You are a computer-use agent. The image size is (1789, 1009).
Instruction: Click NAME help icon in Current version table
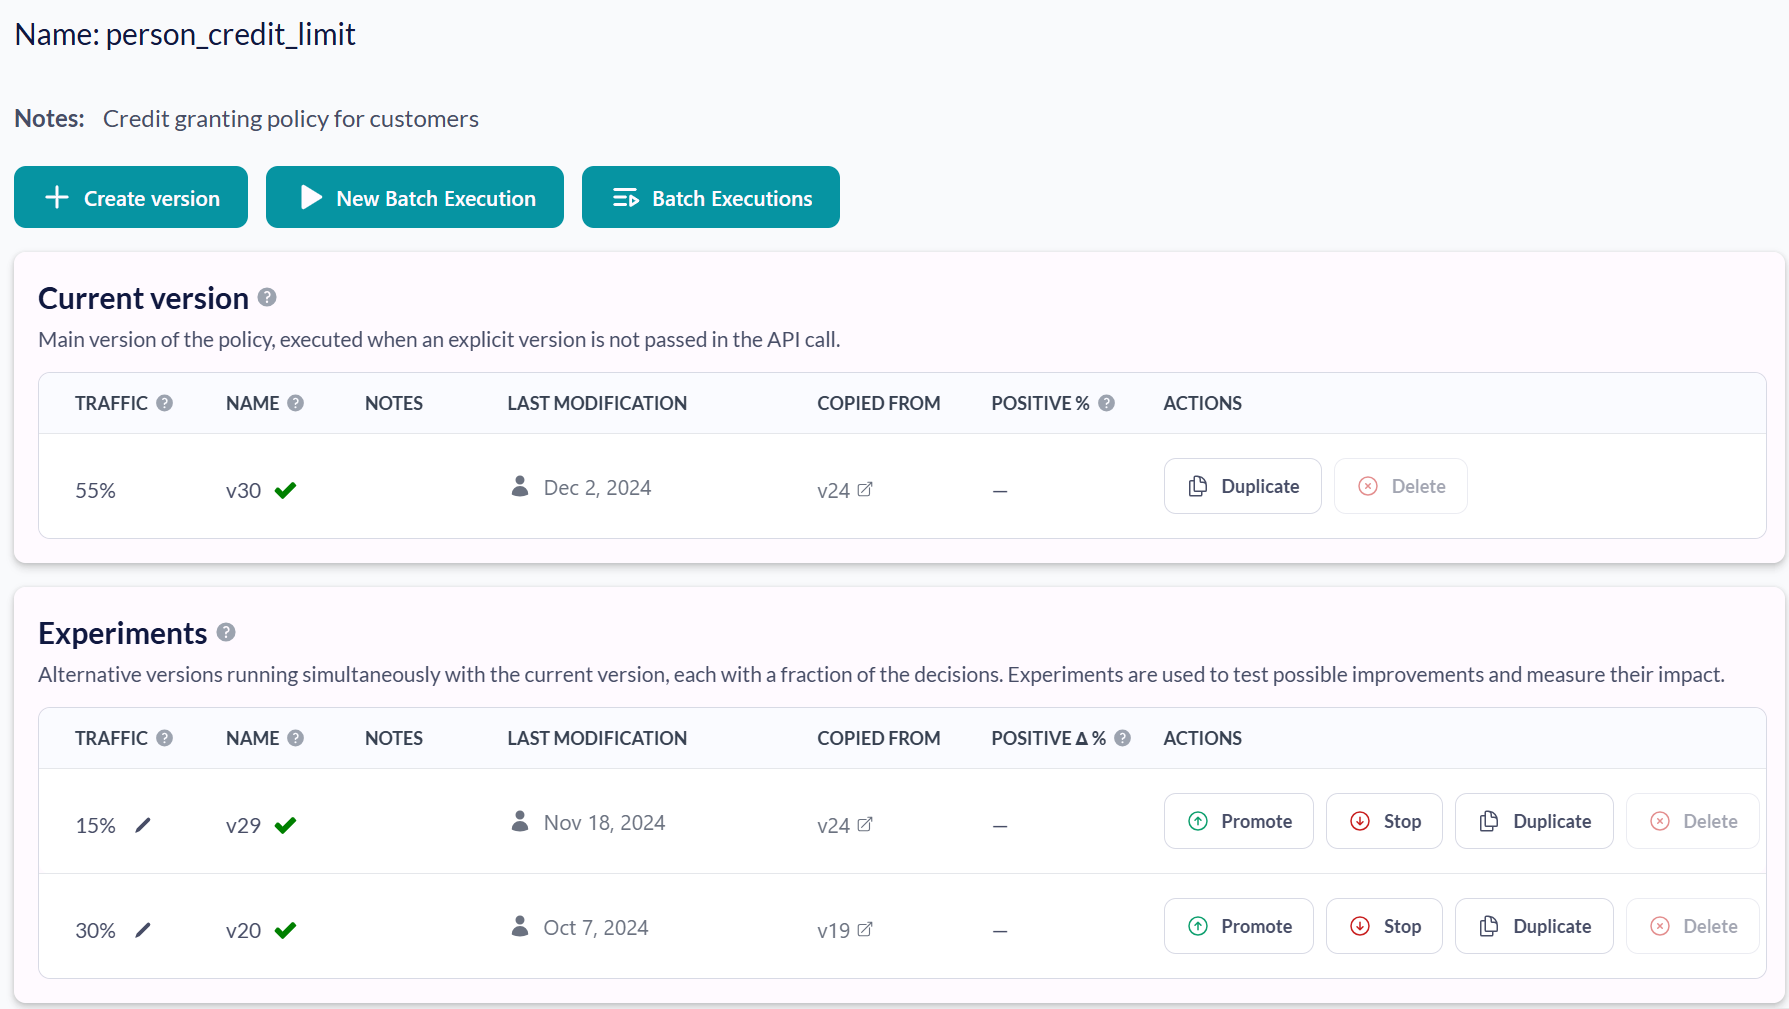[x=296, y=403]
